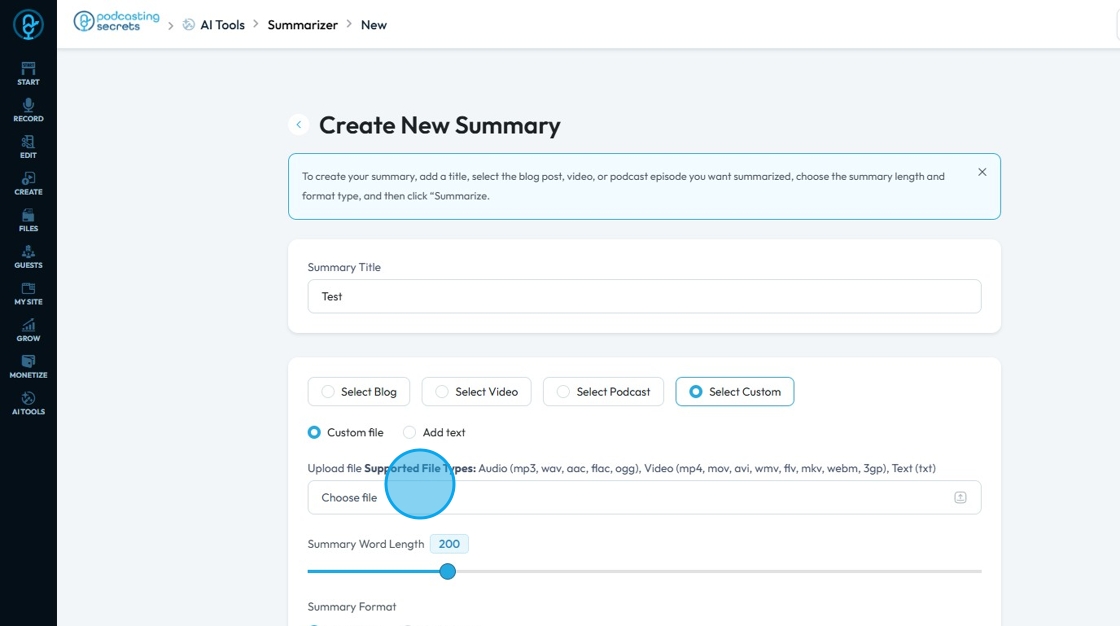Go back using the chevron beside heading
The height and width of the screenshot is (626, 1120).
pos(298,125)
